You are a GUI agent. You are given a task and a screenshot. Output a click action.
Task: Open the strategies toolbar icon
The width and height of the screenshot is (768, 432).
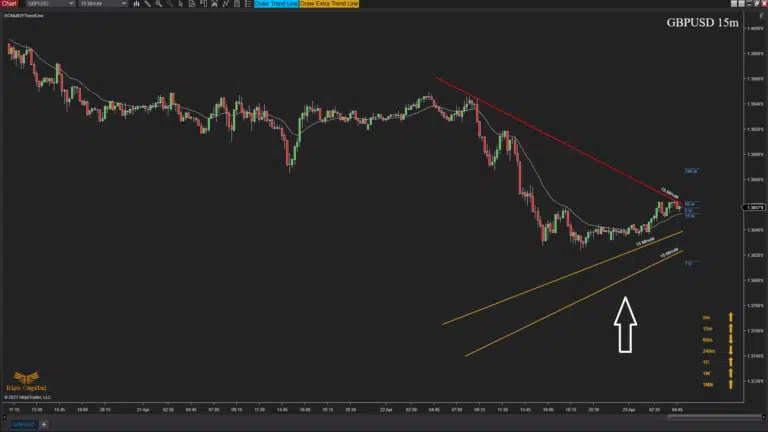[x=215, y=3]
